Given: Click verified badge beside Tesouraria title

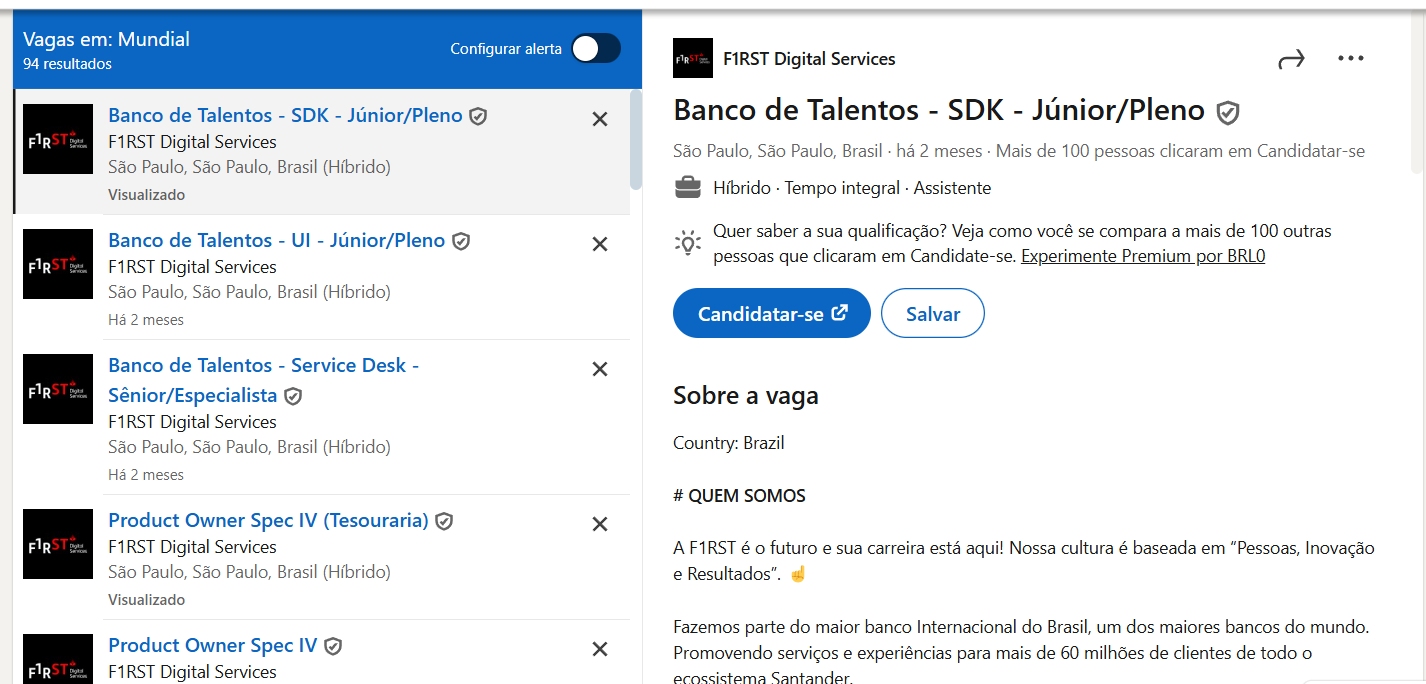Looking at the screenshot, I should click(x=444, y=521).
